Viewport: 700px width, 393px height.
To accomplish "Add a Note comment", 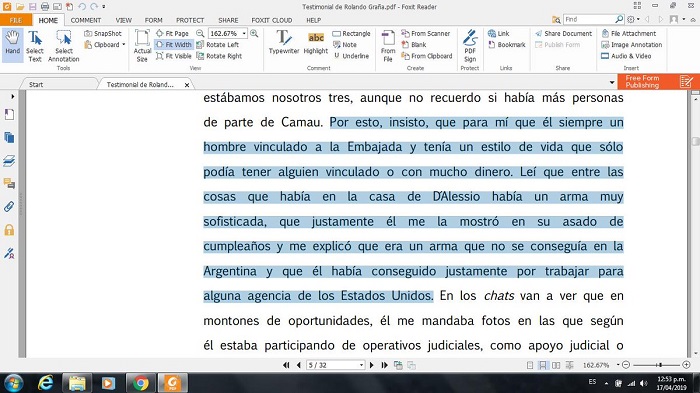I will (345, 45).
